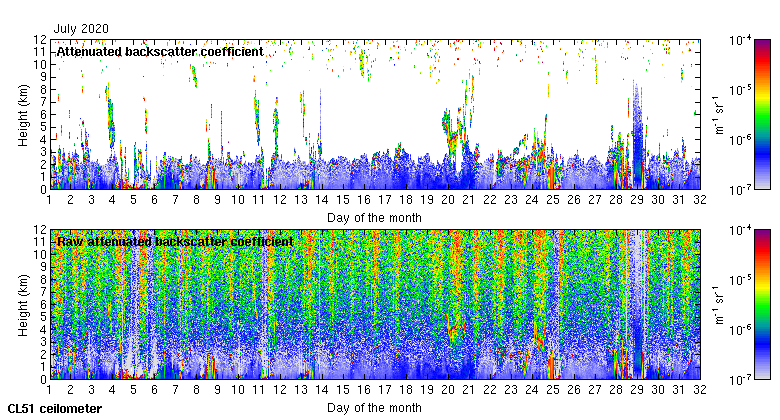Viewport: 780px width, 420px height.
Task: Click the 10⁻⁷ tick of the upper colorbar
Action: click(740, 190)
